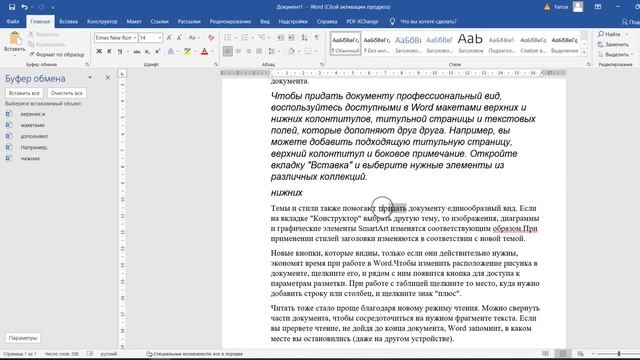Viewport: 640px width, 360px height.
Task: Open the Макет ribbon tab
Action: 134,21
